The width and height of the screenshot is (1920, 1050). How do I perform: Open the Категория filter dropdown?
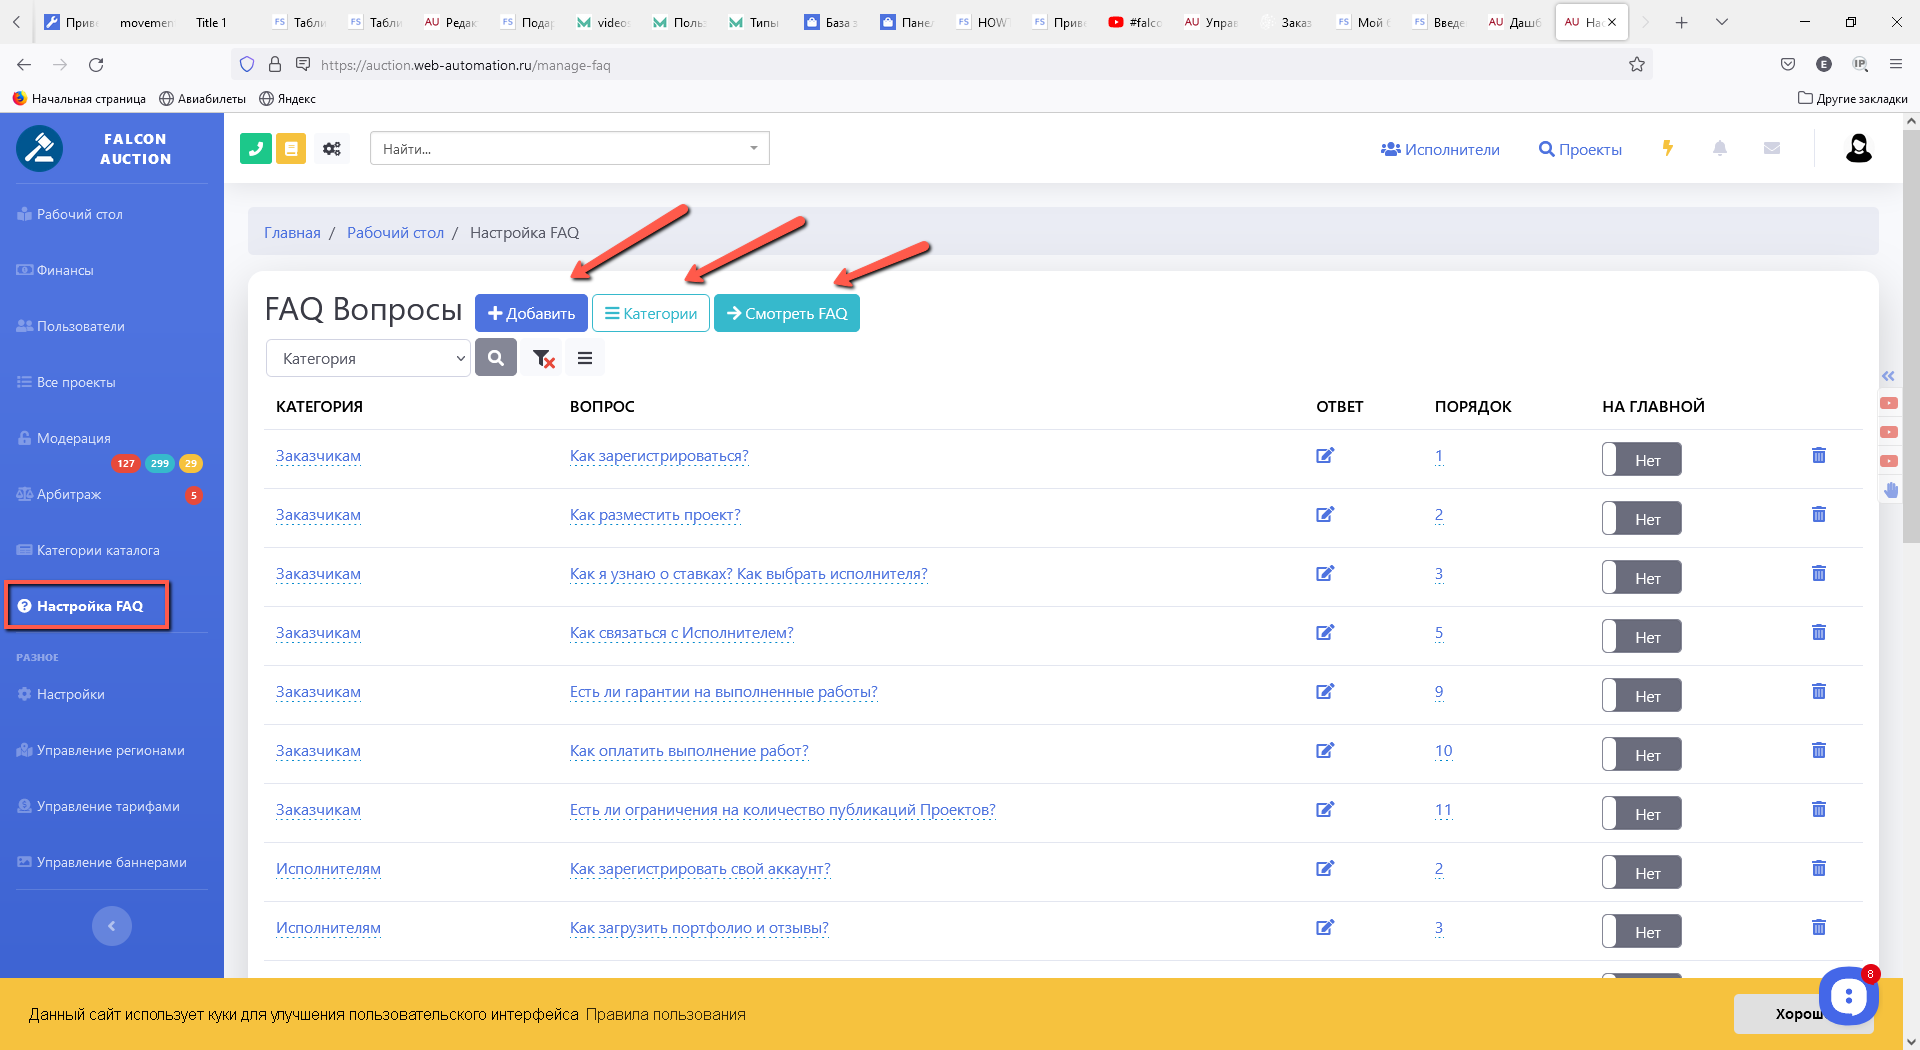click(x=368, y=358)
